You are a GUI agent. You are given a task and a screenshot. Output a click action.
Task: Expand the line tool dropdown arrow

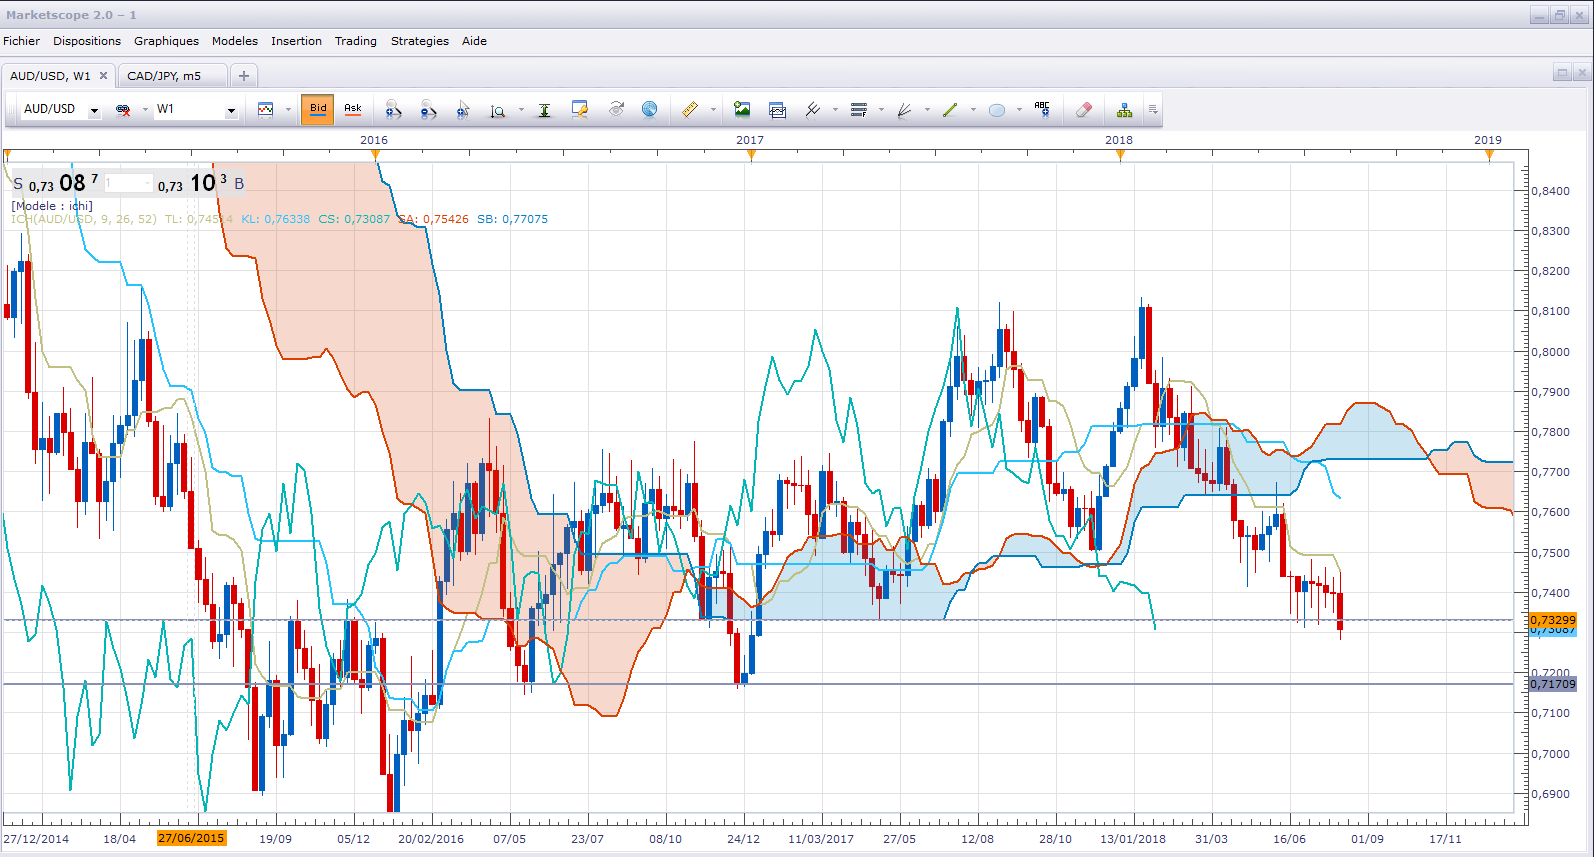973,109
